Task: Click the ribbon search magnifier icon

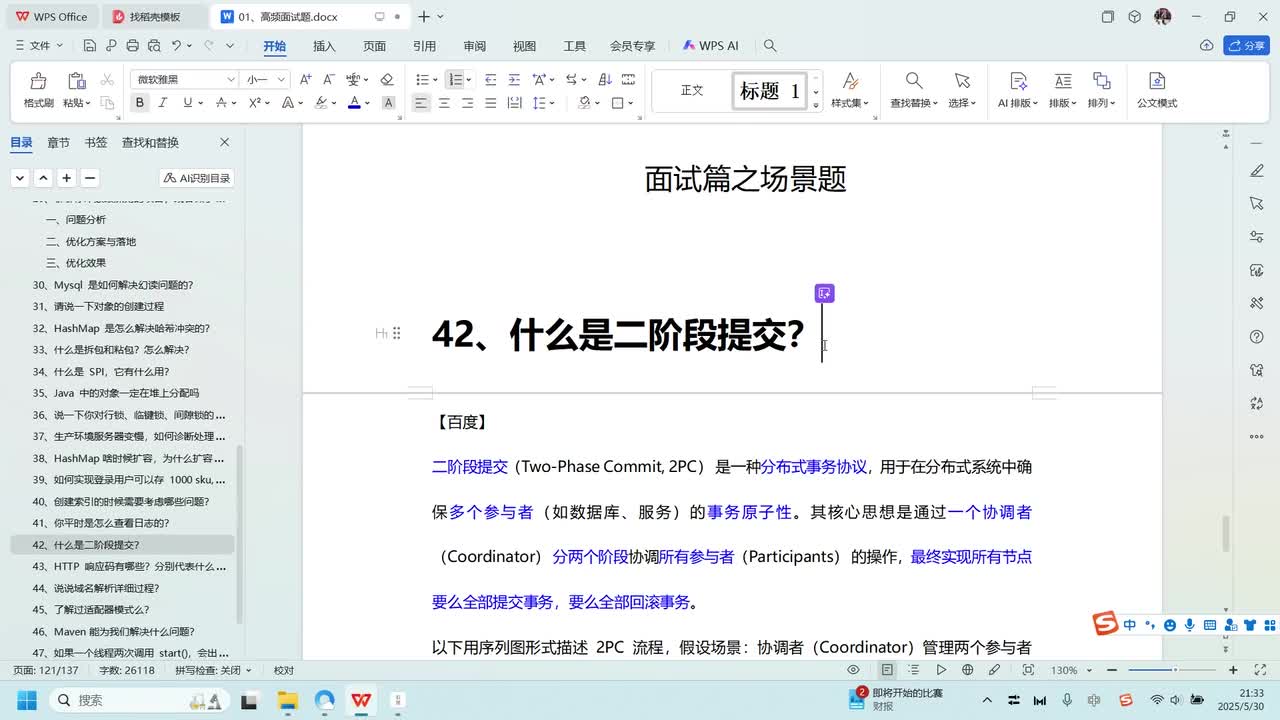Action: [770, 46]
